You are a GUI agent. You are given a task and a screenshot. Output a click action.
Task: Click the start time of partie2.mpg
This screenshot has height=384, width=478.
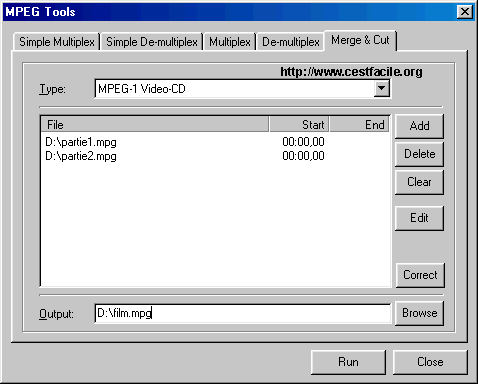click(303, 156)
